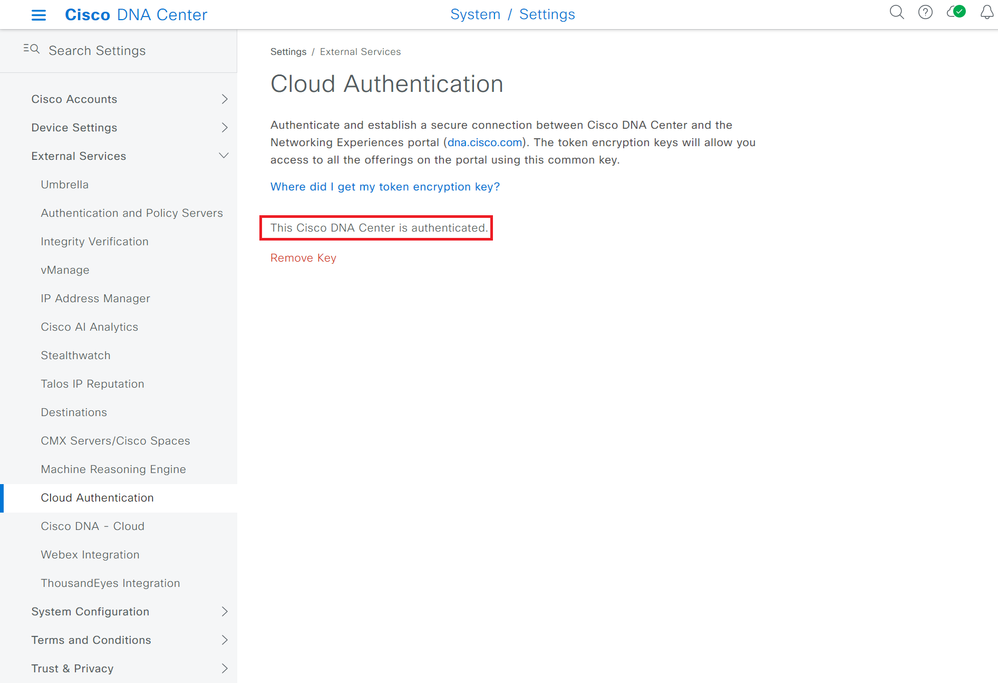The height and width of the screenshot is (683, 998).
Task: Open Talos IP Reputation settings
Action: (x=92, y=384)
